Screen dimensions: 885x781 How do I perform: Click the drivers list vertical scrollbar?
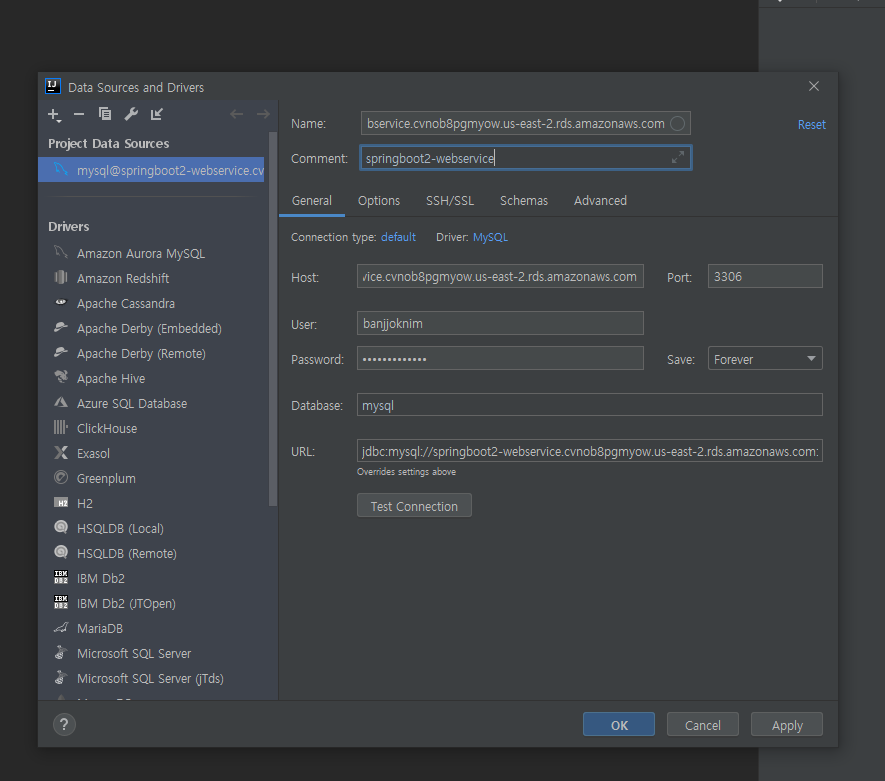273,319
